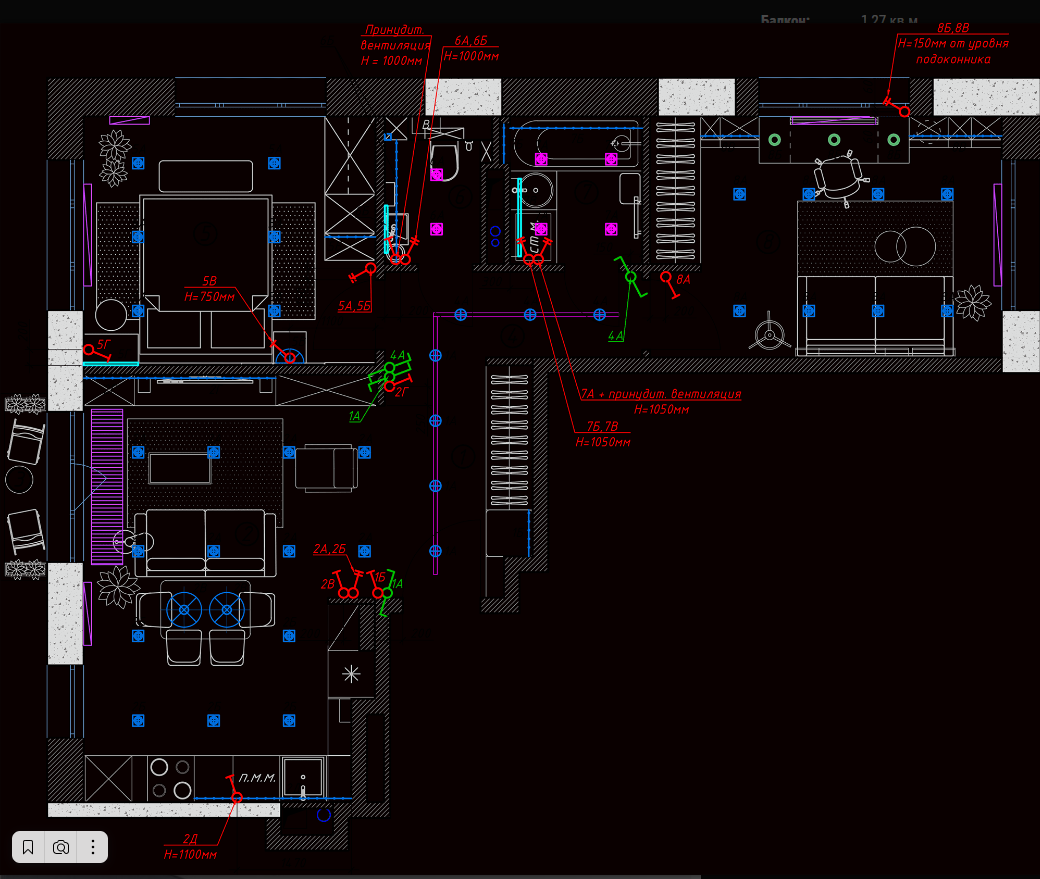
Task: Open the lens image search icon
Action: coord(60,847)
